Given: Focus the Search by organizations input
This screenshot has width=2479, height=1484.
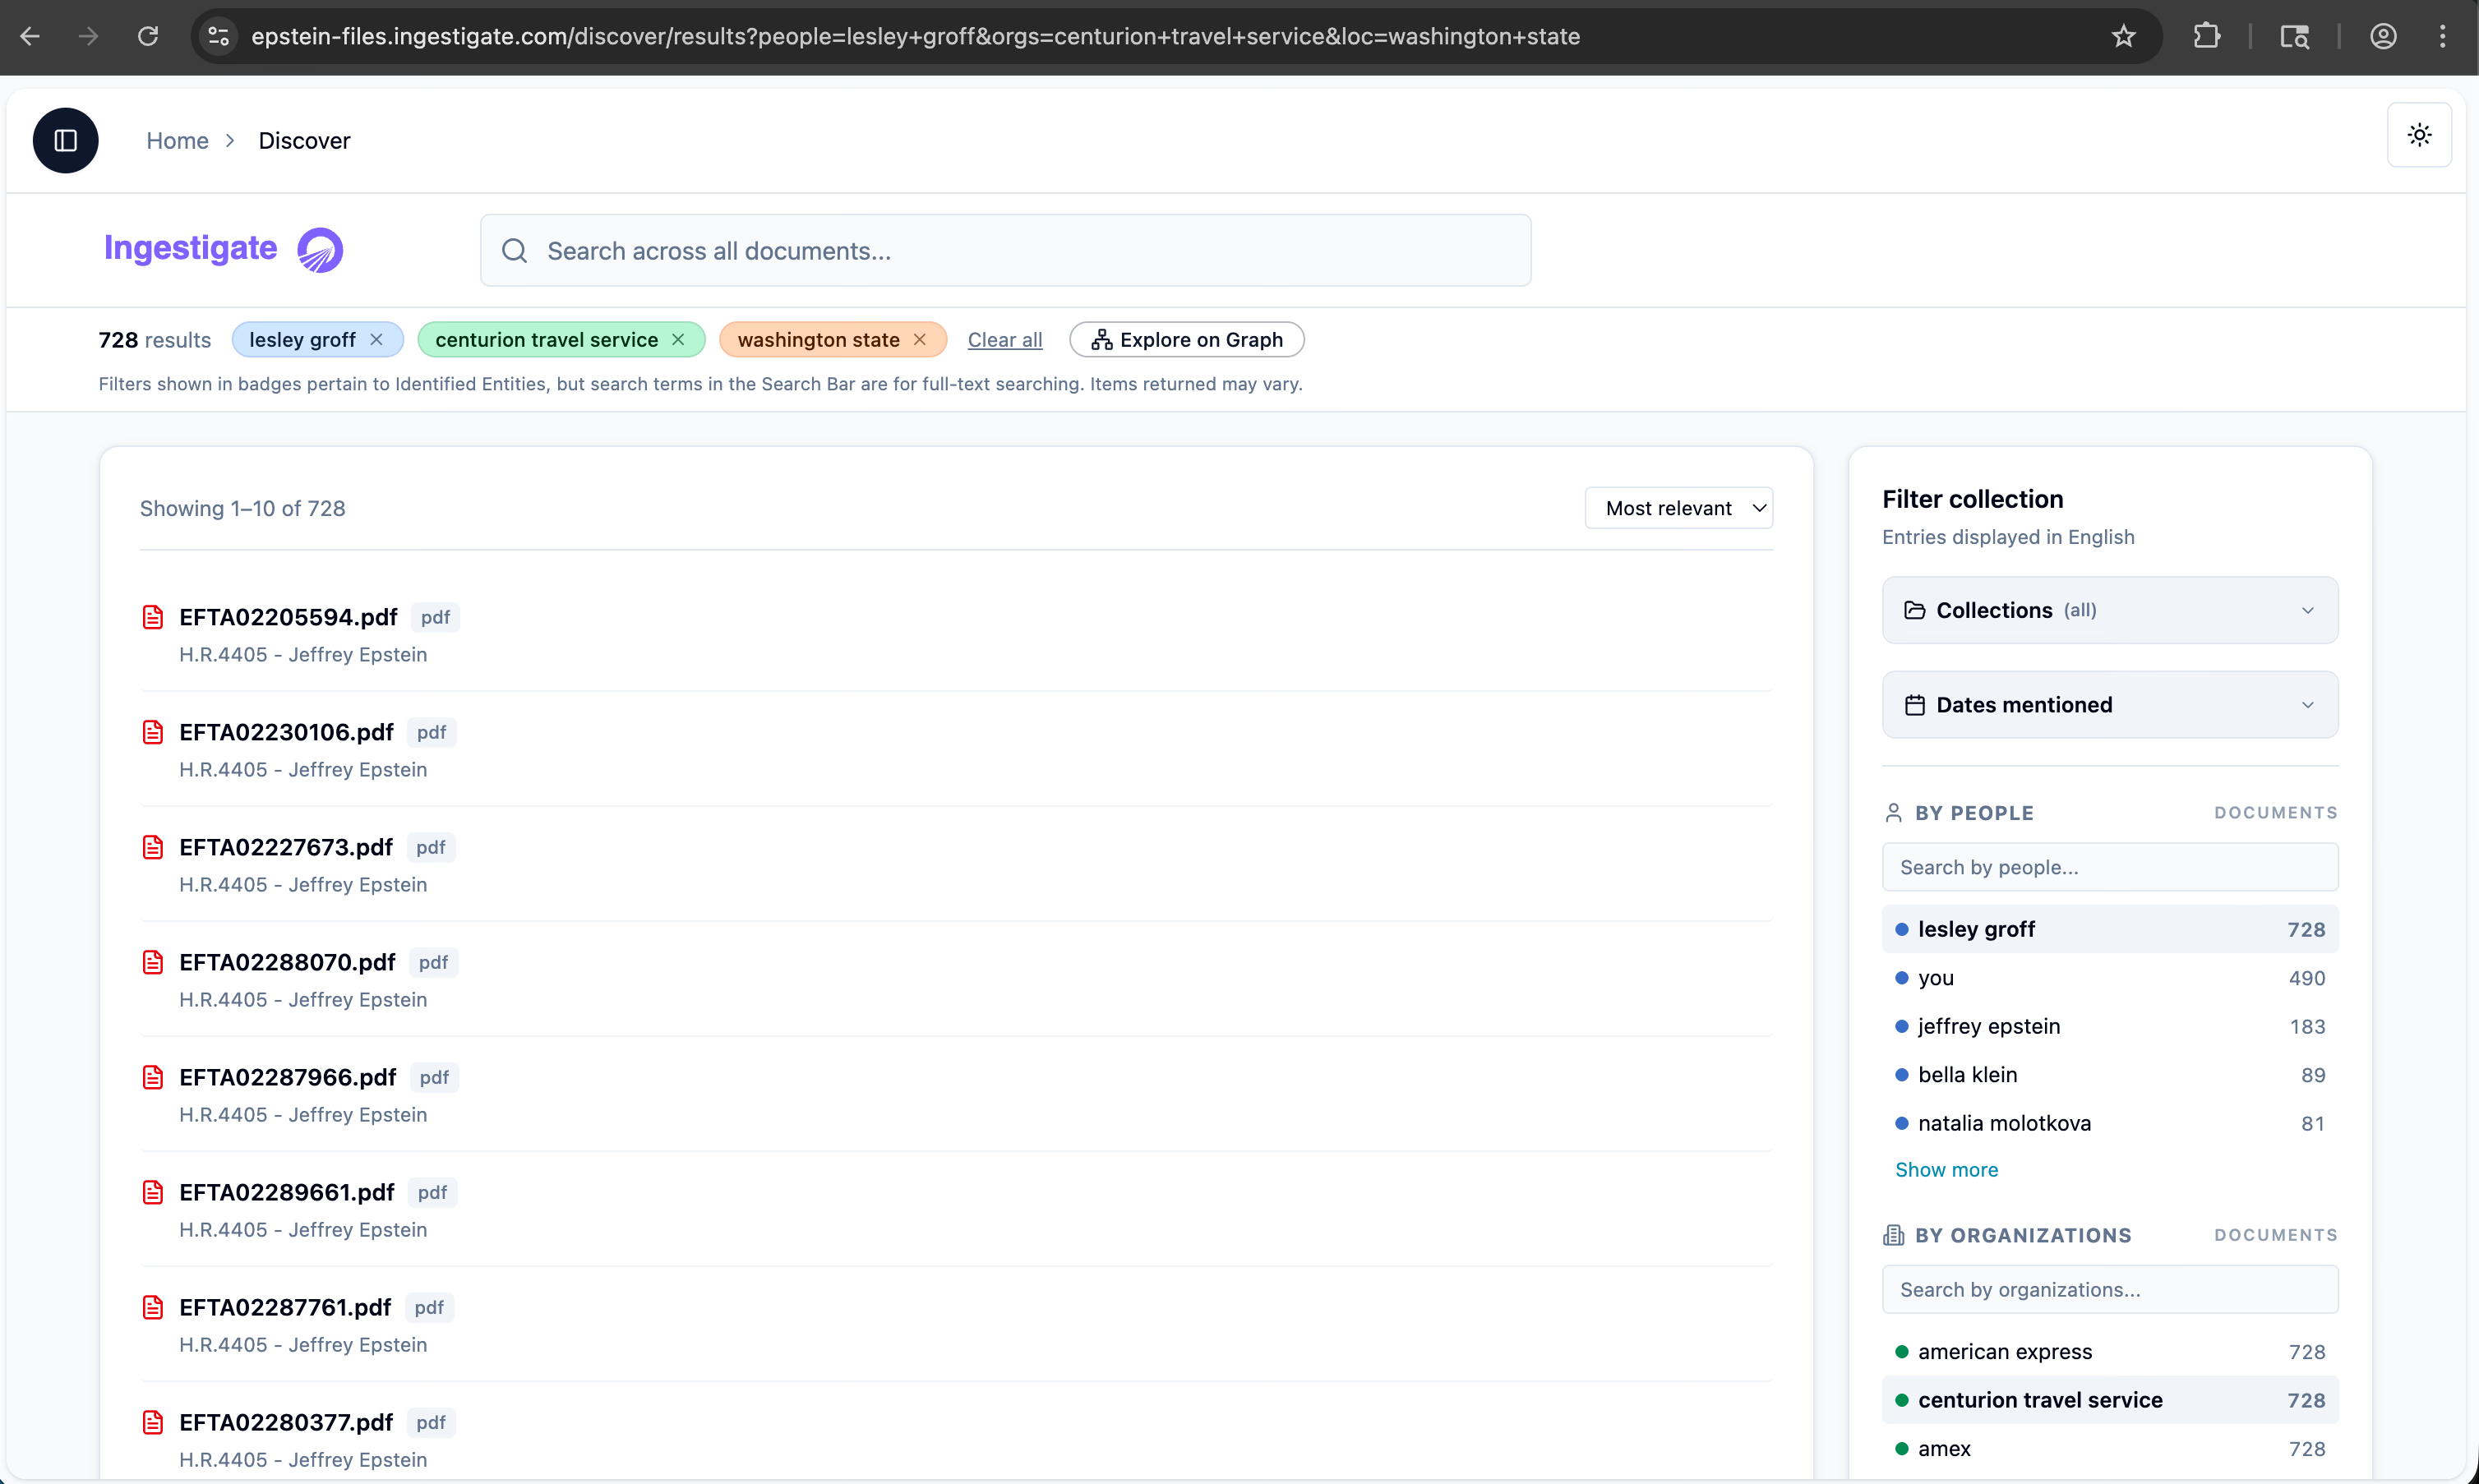Looking at the screenshot, I should point(2109,1289).
